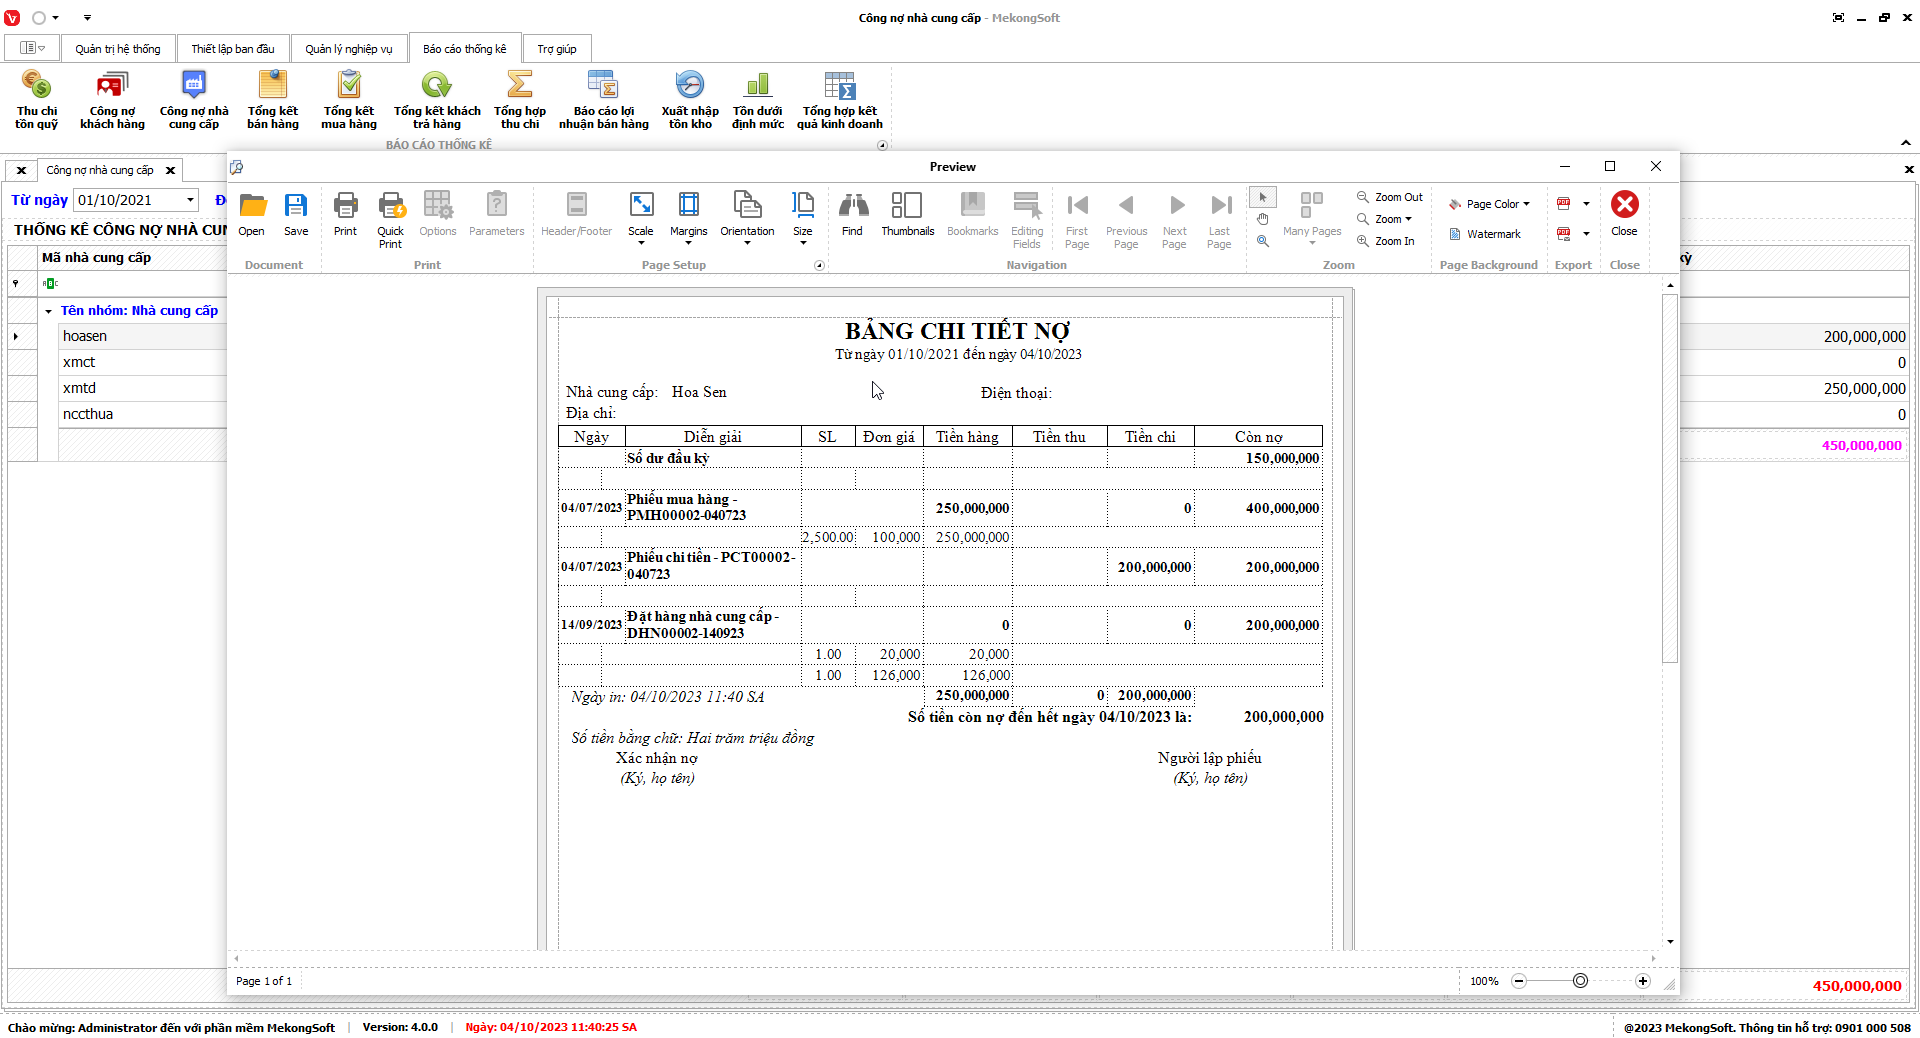The height and width of the screenshot is (1038, 1920).
Task: Switch to the Quản lý nghiệp vụ tab
Action: click(349, 49)
